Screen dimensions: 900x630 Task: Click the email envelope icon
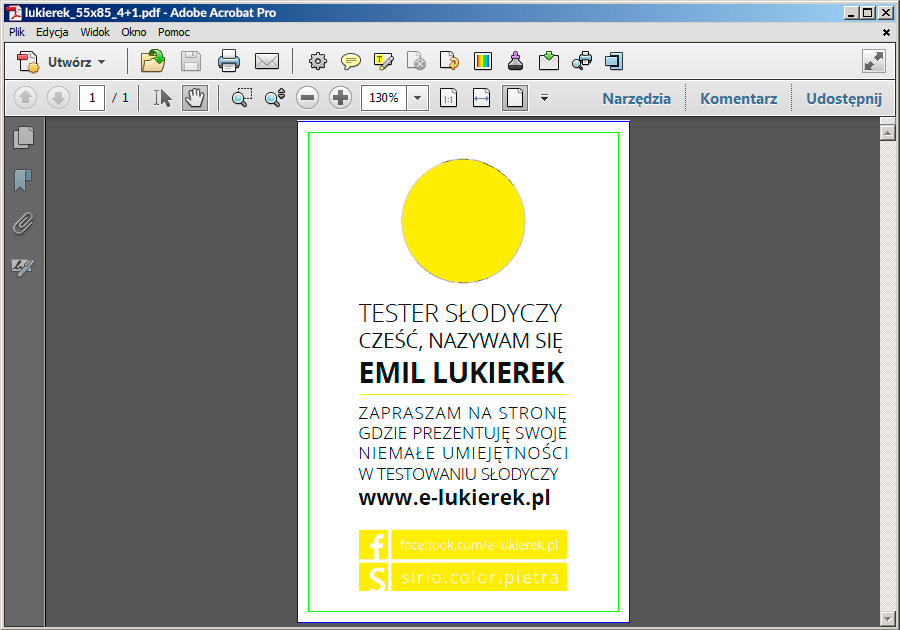[267, 62]
